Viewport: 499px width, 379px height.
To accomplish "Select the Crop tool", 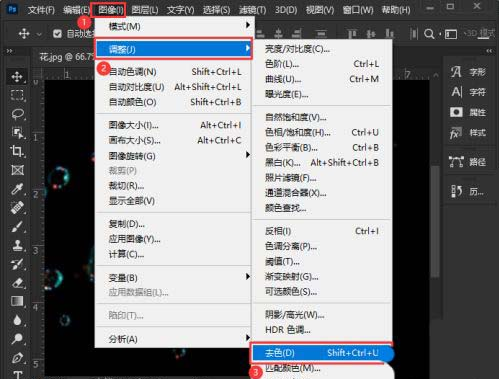I will pyautogui.click(x=17, y=151).
